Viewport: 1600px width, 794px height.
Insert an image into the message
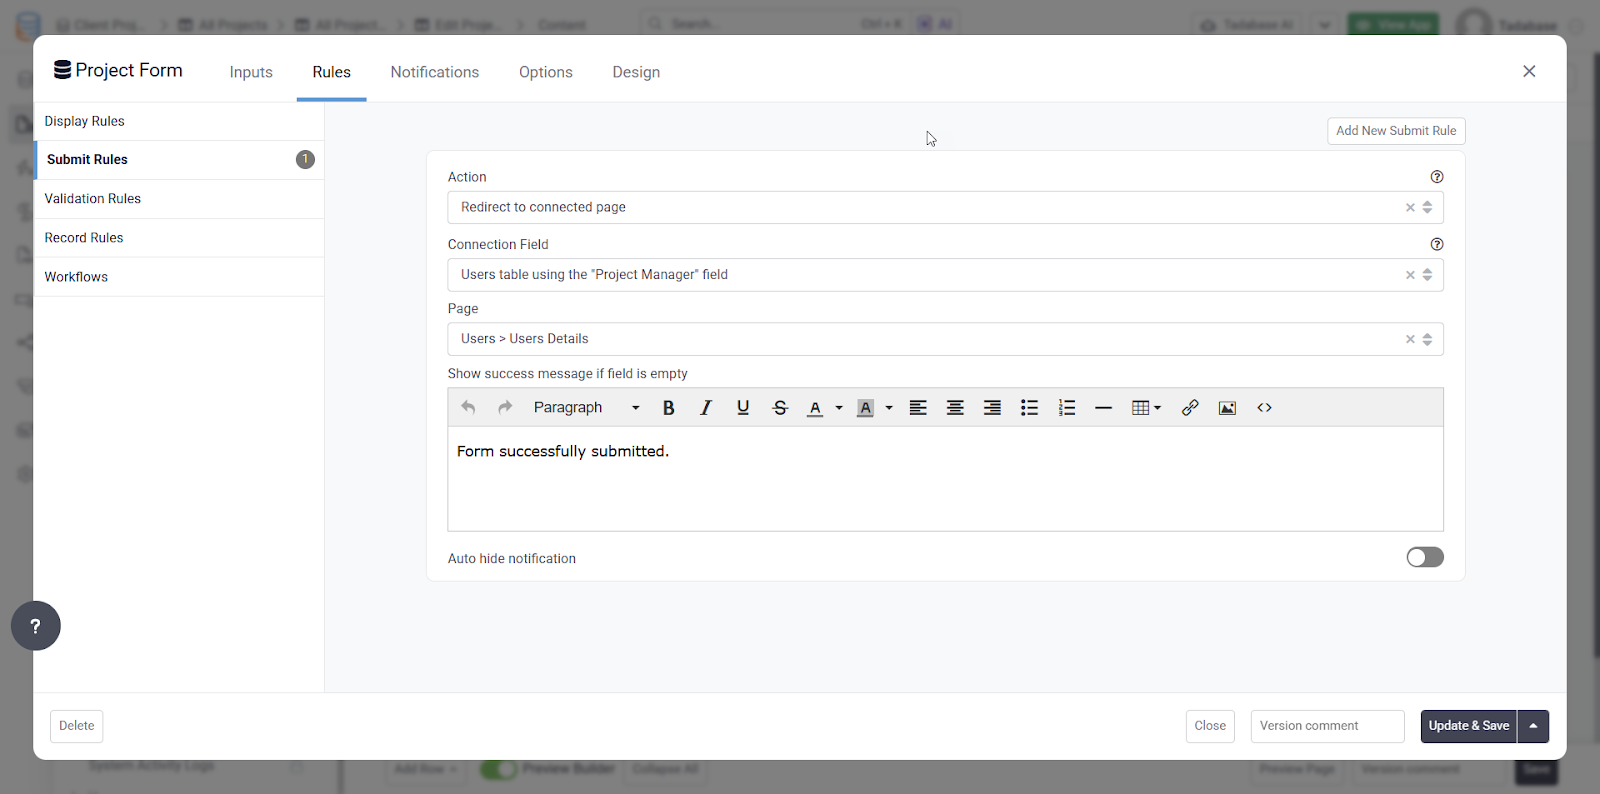[x=1227, y=408]
